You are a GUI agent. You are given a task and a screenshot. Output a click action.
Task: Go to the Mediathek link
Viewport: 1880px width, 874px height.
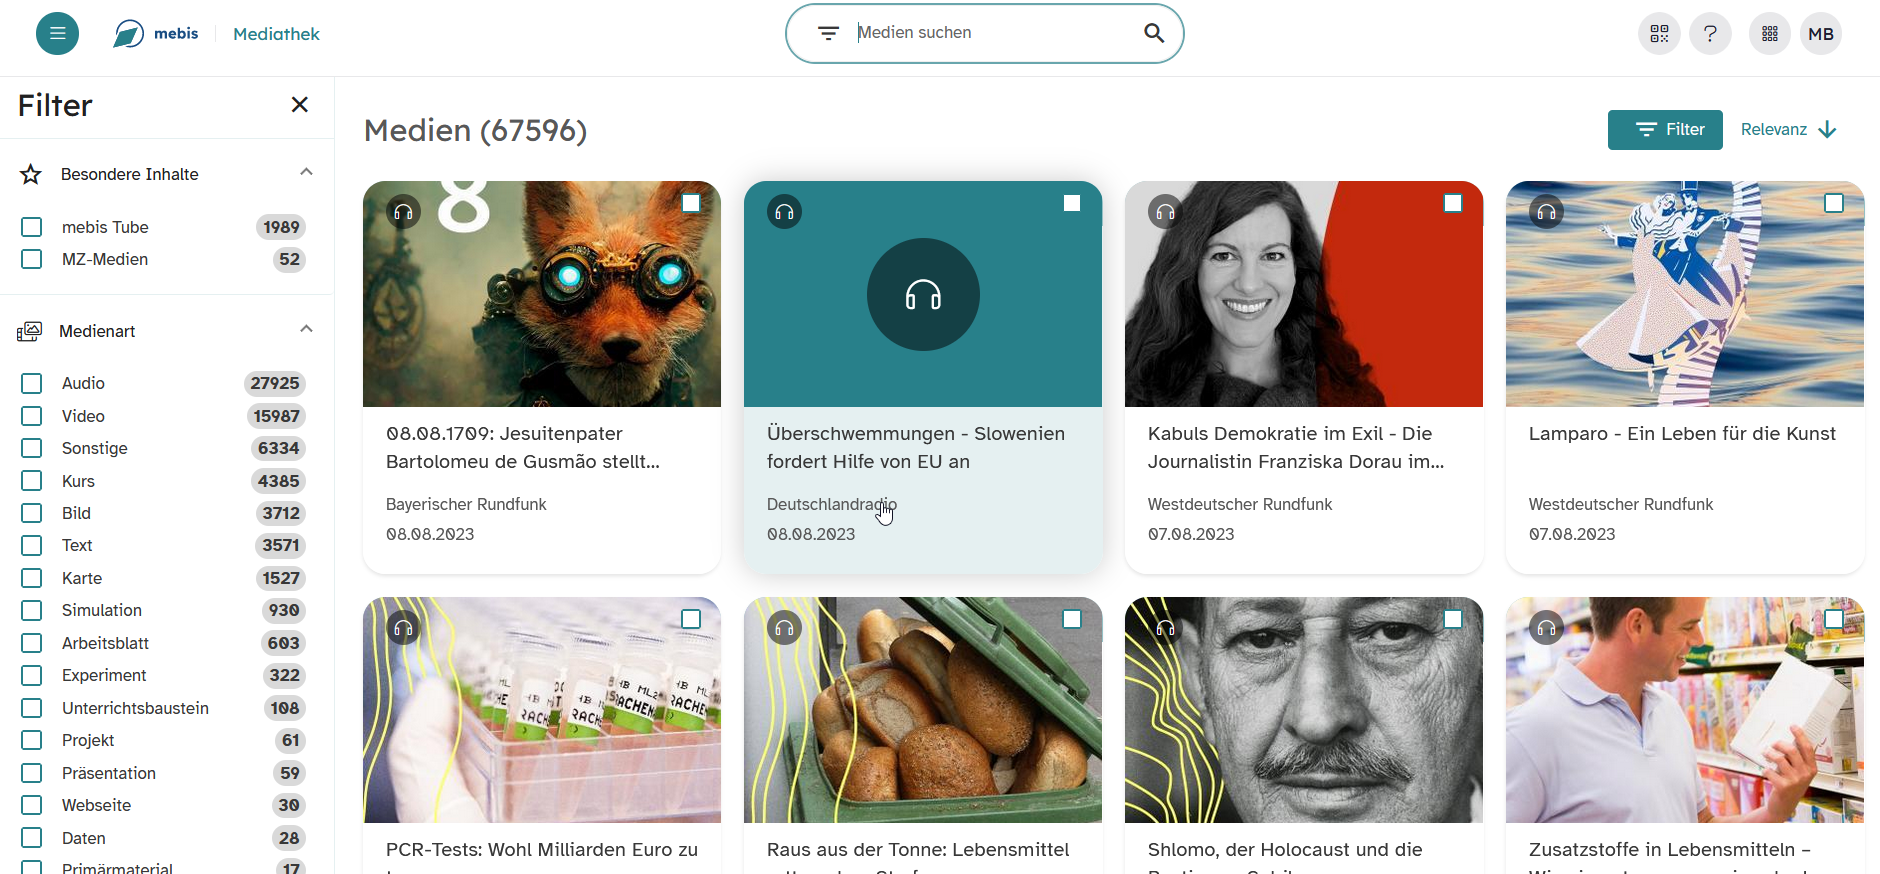(276, 34)
